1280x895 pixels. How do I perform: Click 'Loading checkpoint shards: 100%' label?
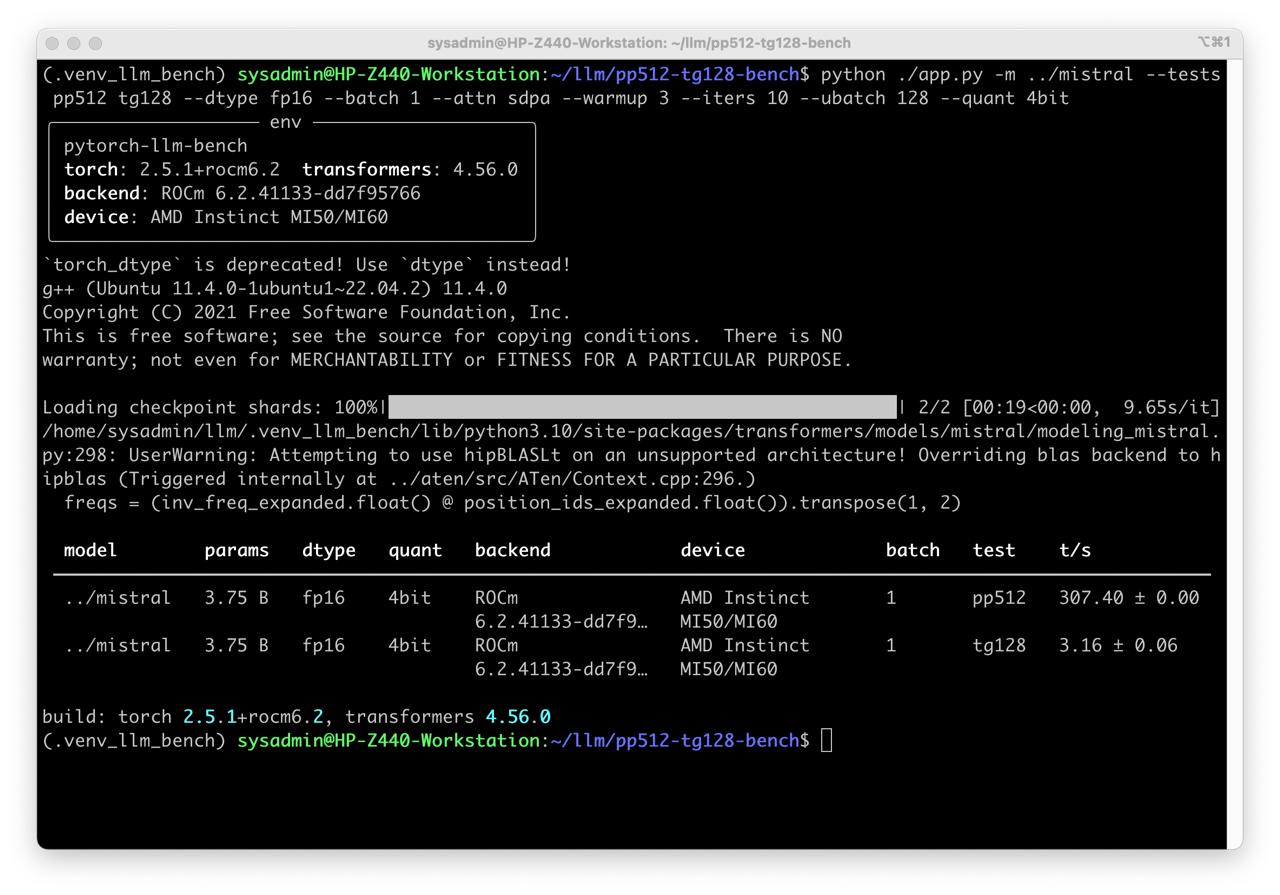click(210, 407)
